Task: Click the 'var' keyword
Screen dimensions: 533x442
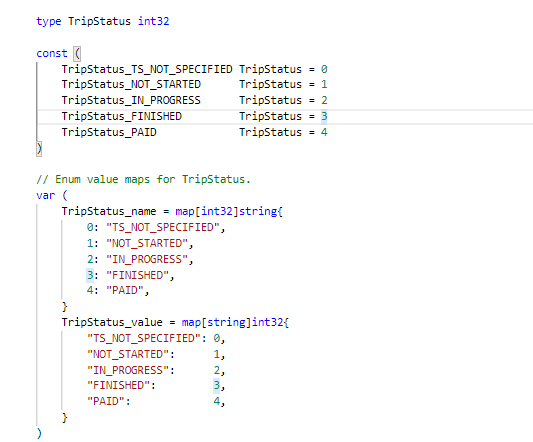Action: coord(46,196)
